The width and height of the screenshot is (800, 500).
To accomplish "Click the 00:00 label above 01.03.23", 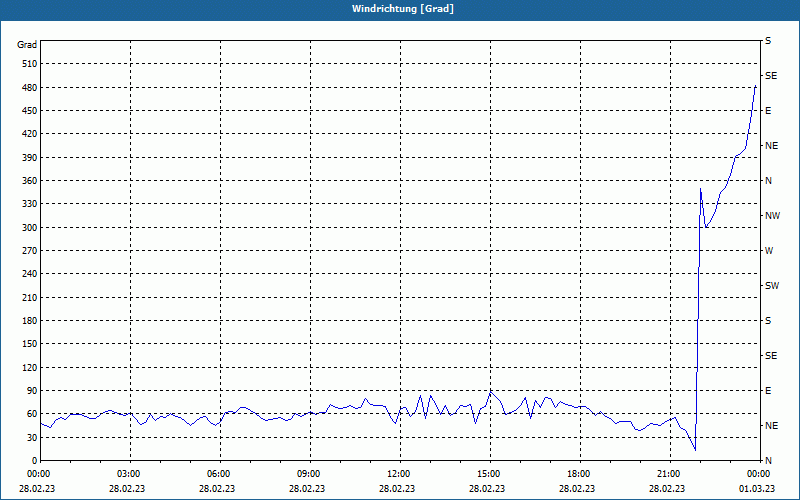I will tap(760, 474).
